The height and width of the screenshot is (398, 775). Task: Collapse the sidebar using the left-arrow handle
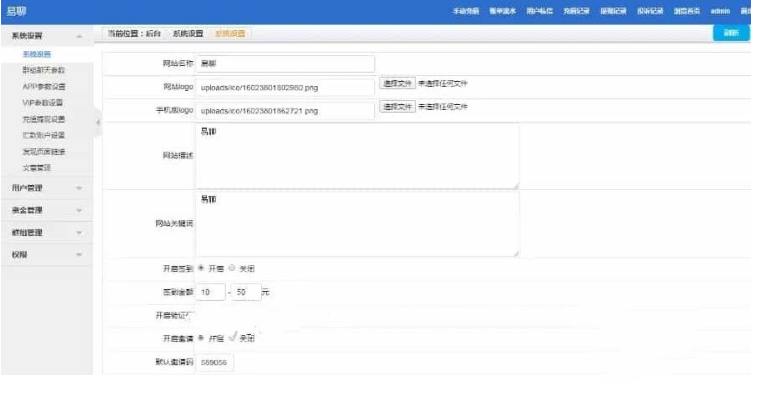(98, 122)
